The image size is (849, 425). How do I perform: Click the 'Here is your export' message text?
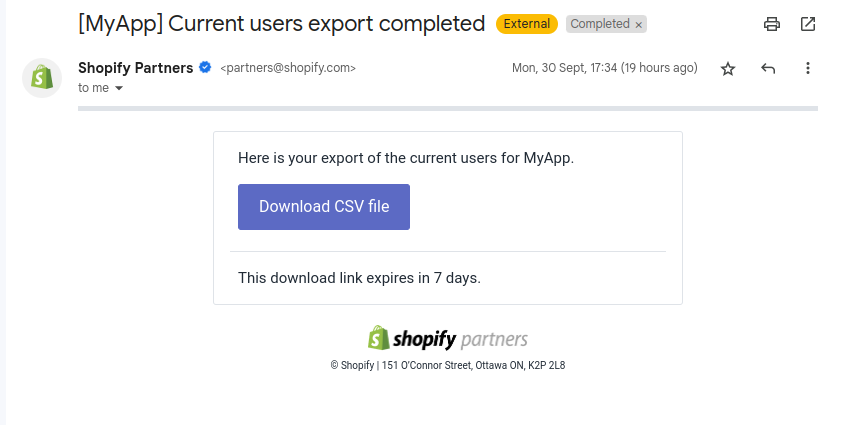406,158
